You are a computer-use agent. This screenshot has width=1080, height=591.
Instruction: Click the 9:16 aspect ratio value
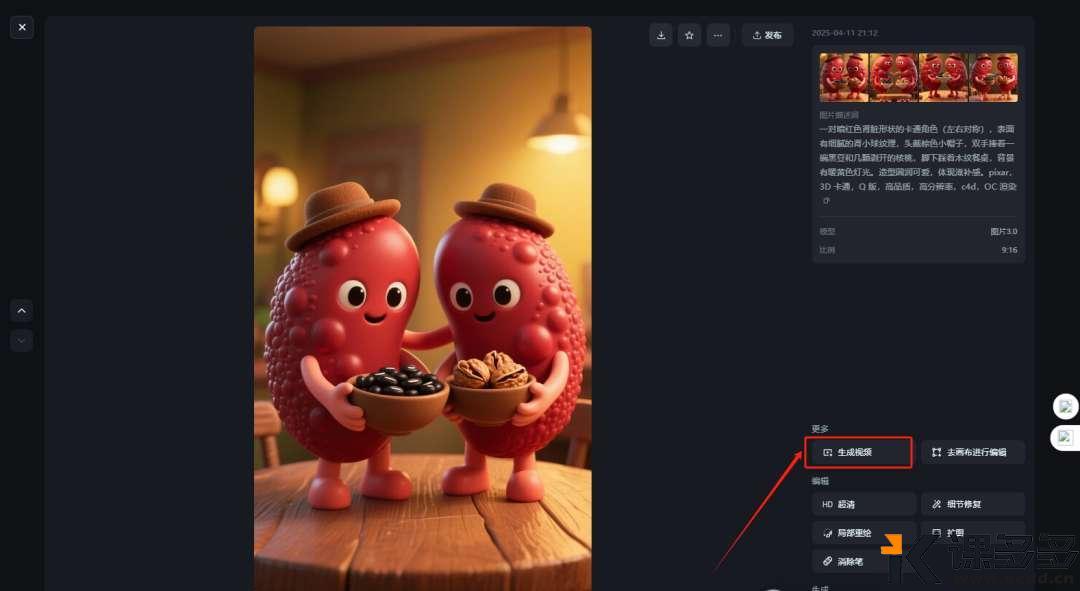point(1009,250)
